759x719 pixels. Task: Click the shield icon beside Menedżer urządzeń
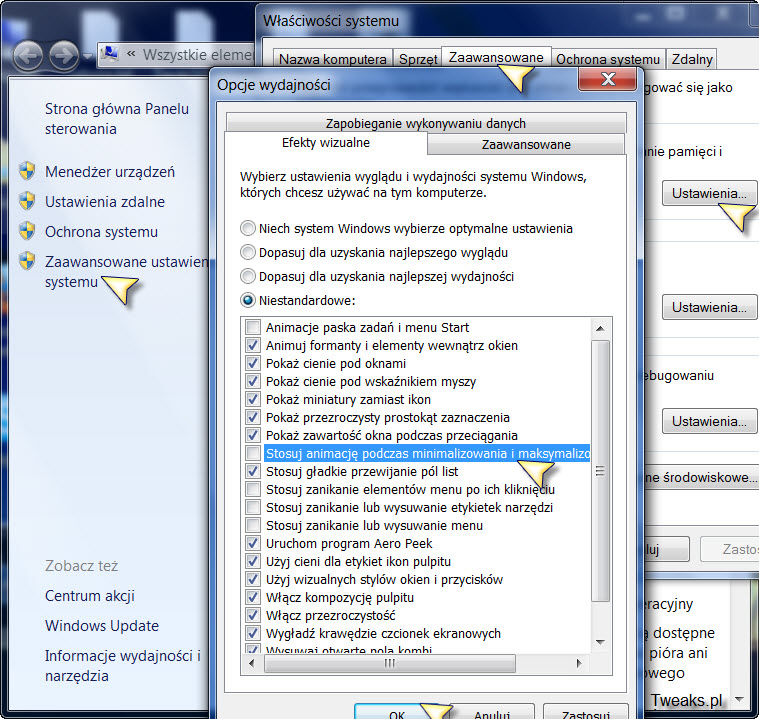point(27,171)
